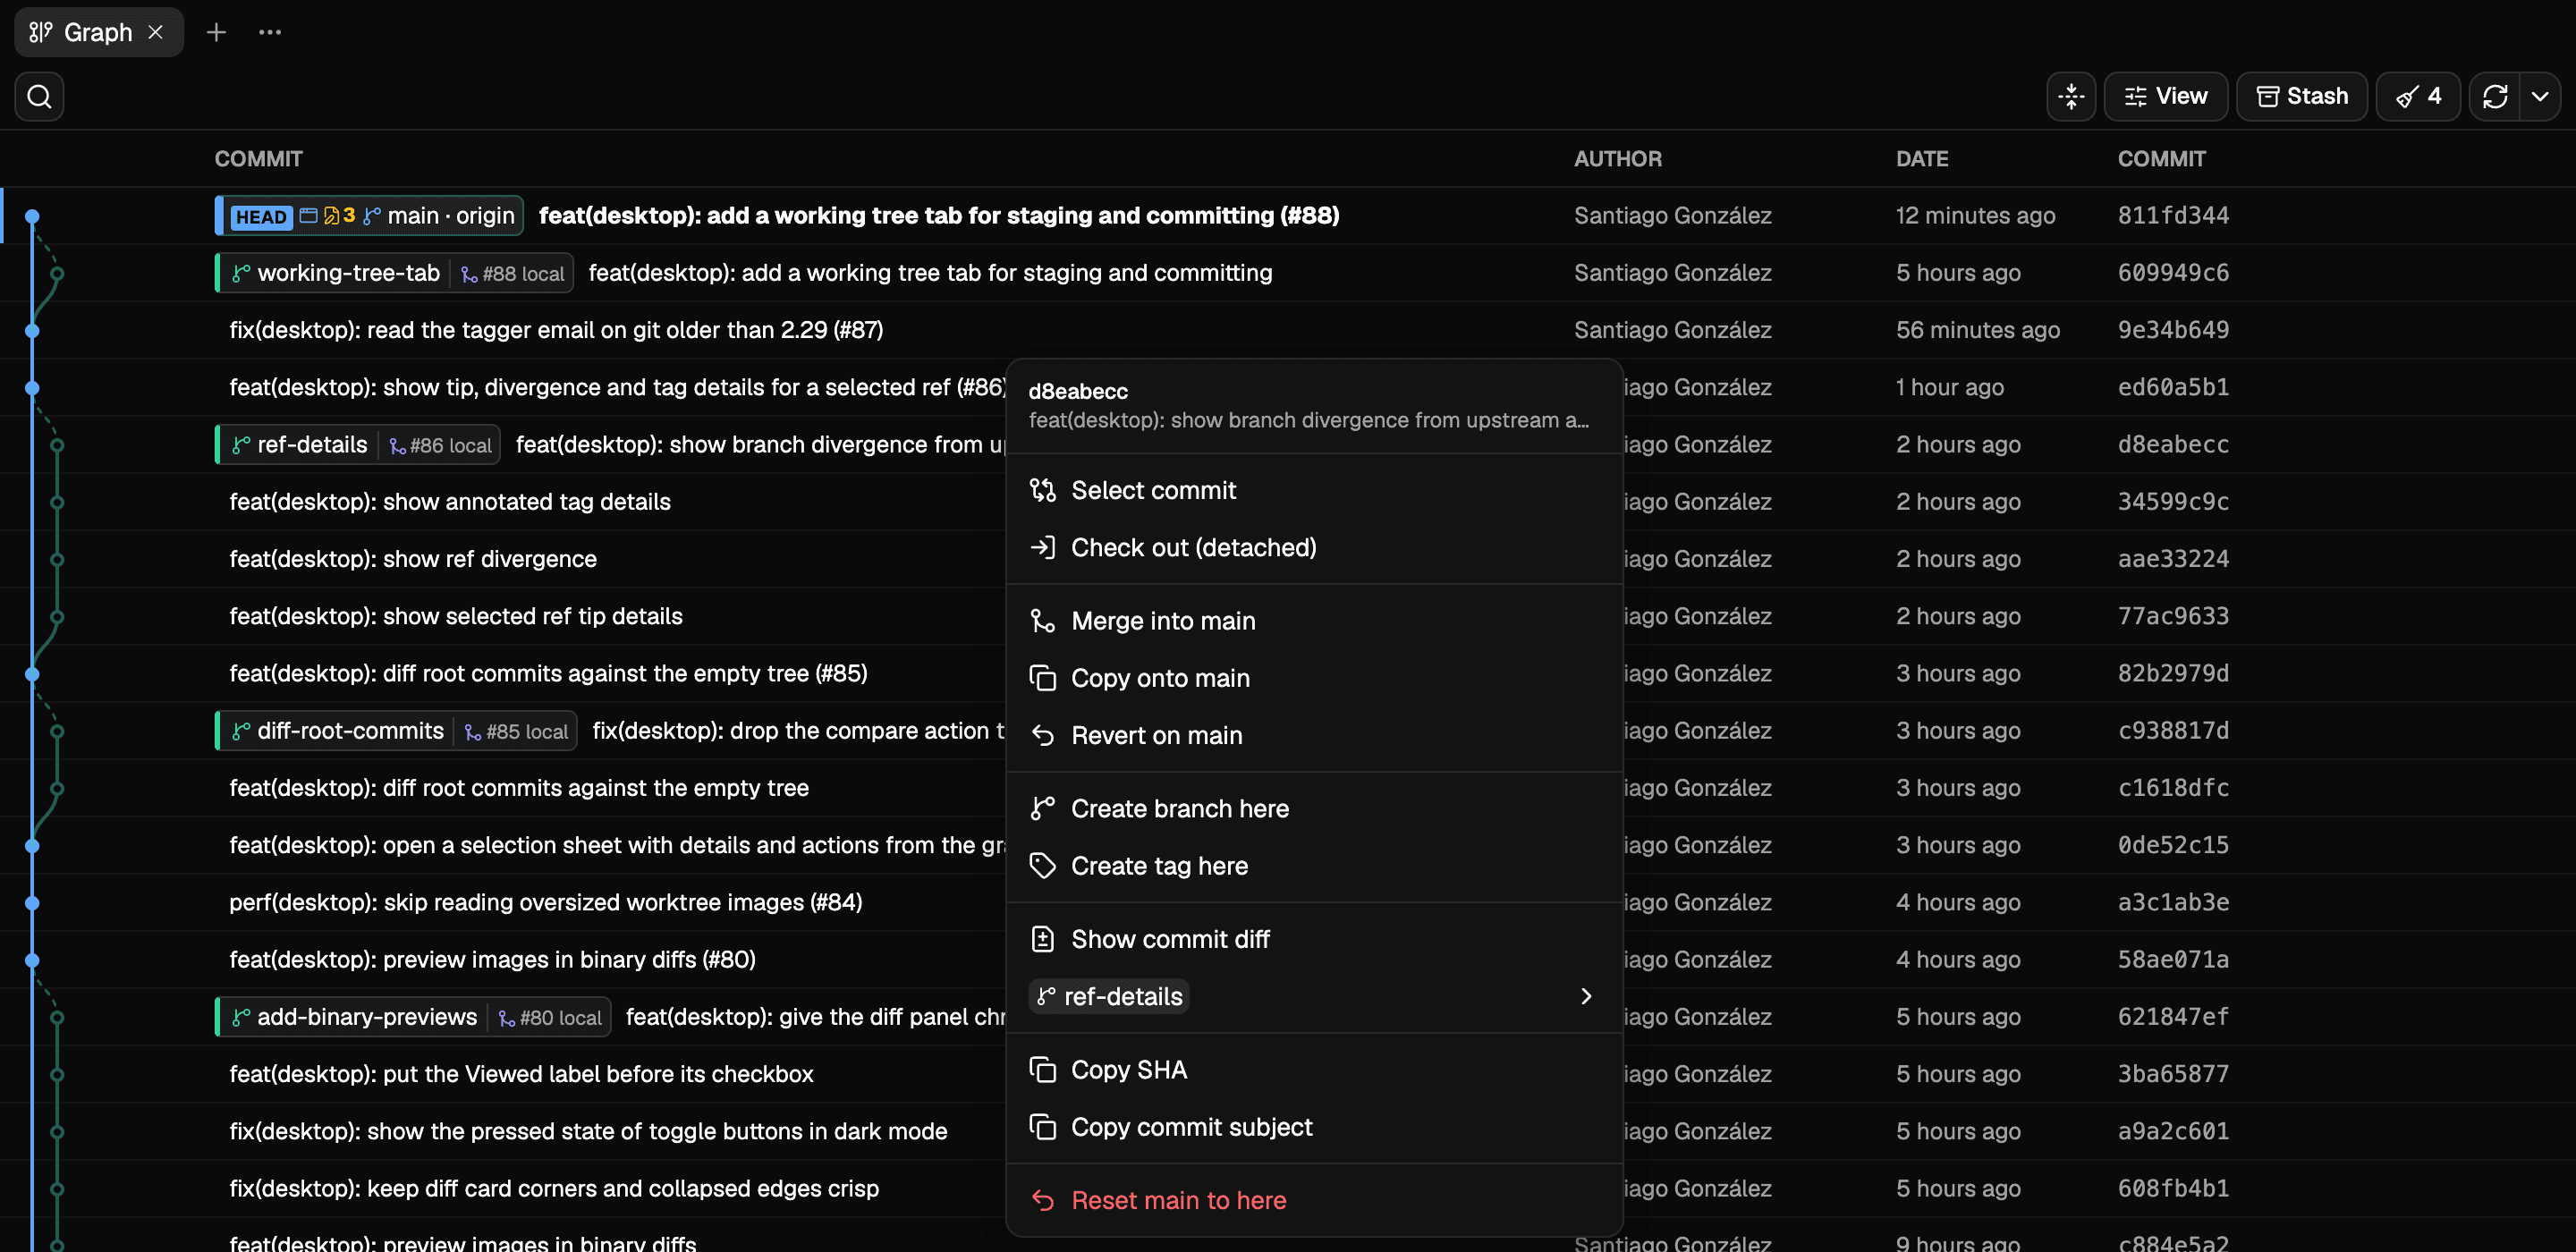Click the add-binary-previews branch label
2576x1252 pixels.
pos(356,1017)
